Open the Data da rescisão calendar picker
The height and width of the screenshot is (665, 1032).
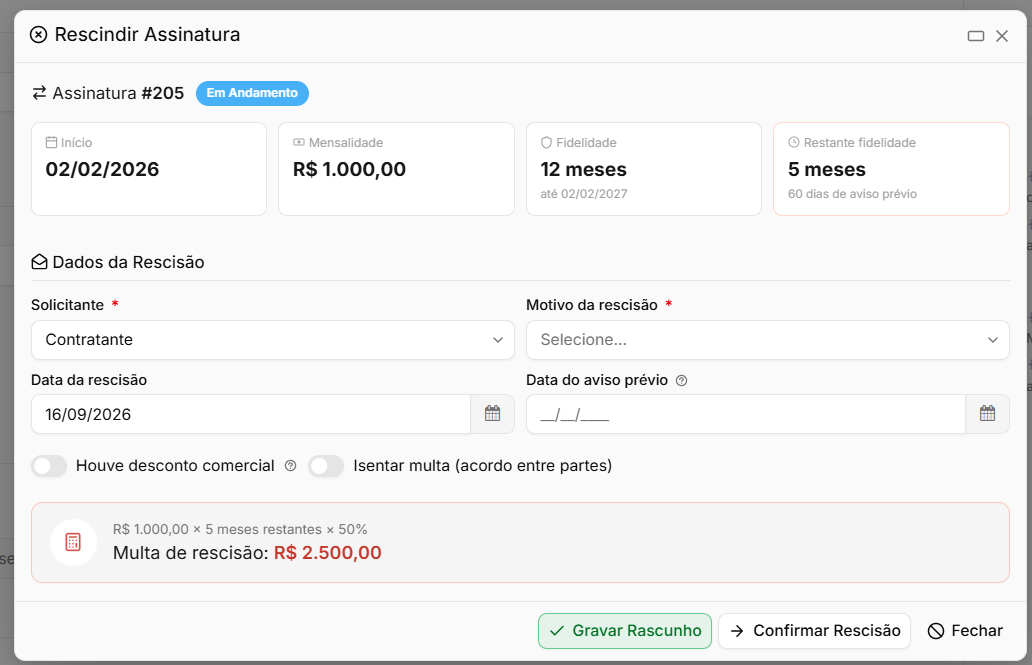[x=492, y=413]
